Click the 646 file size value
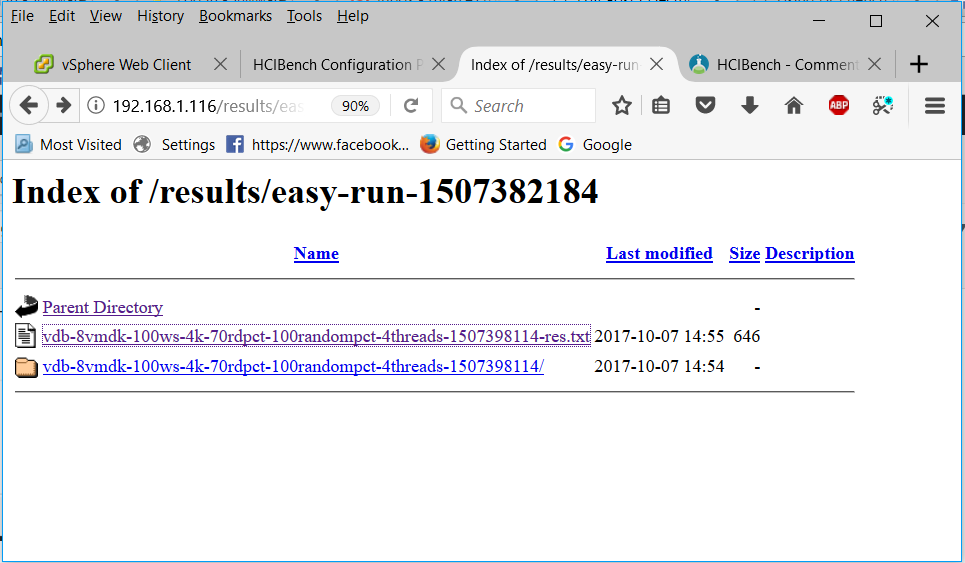Image resolution: width=965 pixels, height=563 pixels. click(747, 337)
